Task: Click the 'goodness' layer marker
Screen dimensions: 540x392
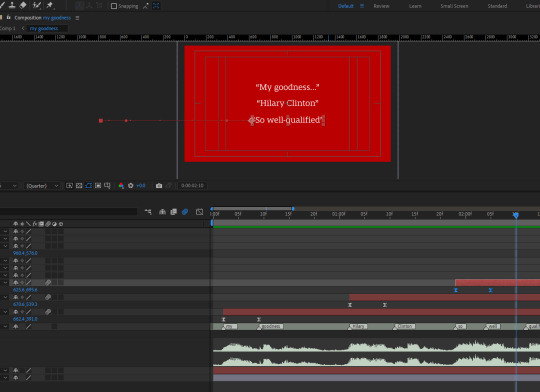Action: pyautogui.click(x=271, y=326)
